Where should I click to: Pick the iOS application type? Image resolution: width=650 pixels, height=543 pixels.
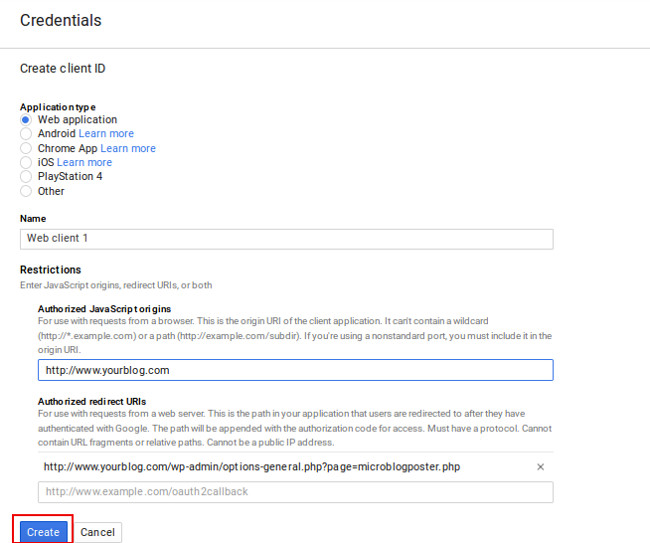(x=26, y=162)
